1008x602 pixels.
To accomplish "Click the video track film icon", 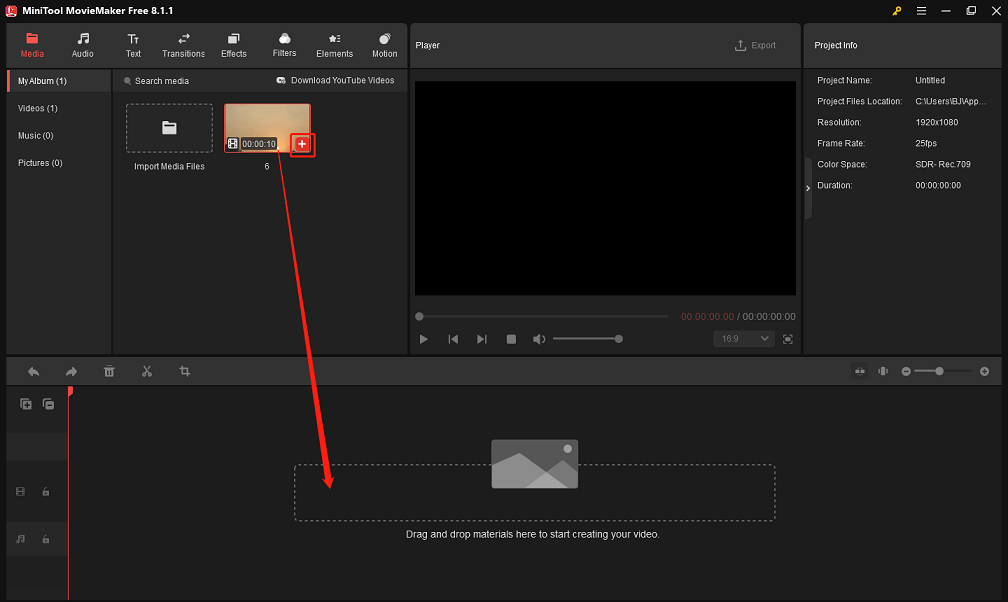I will pos(21,491).
